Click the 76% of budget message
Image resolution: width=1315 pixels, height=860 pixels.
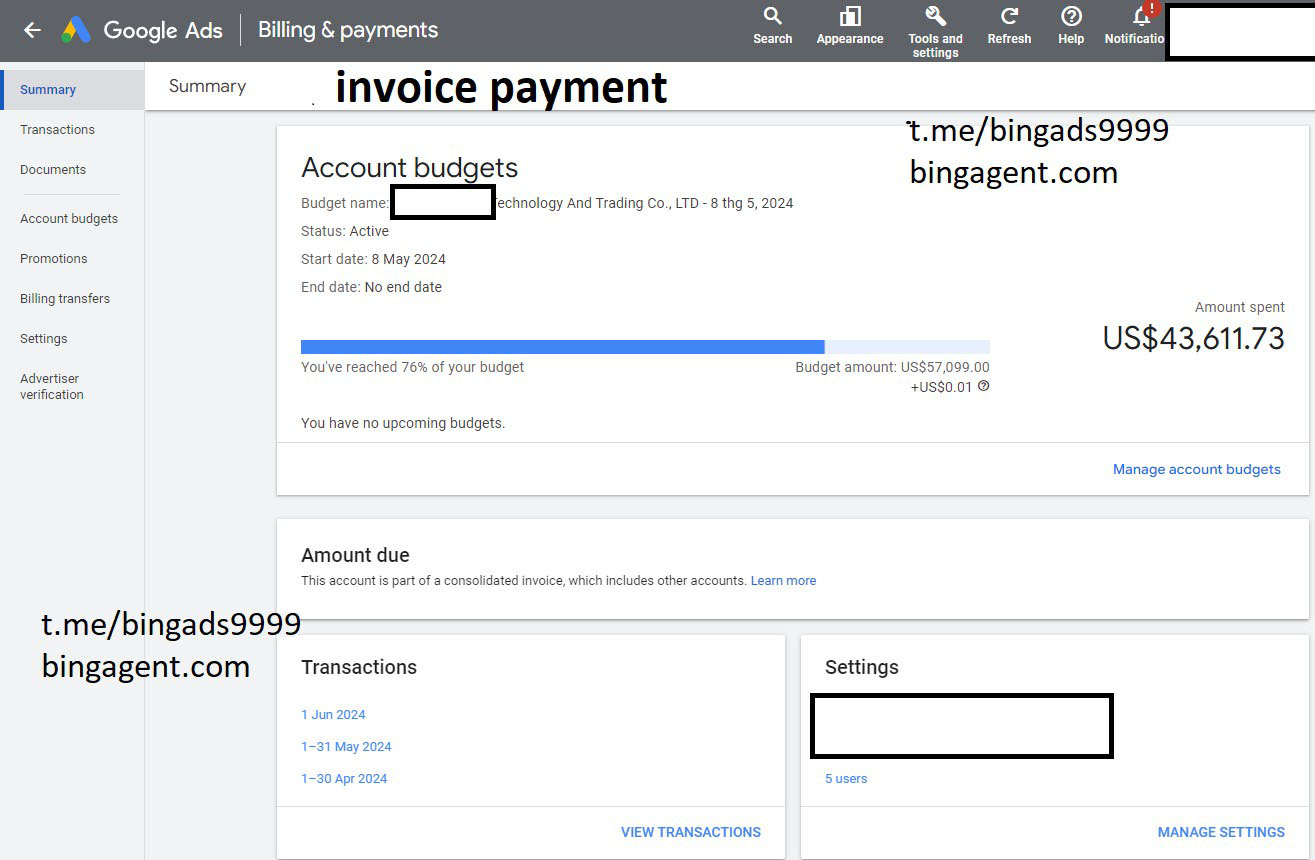[x=412, y=367]
